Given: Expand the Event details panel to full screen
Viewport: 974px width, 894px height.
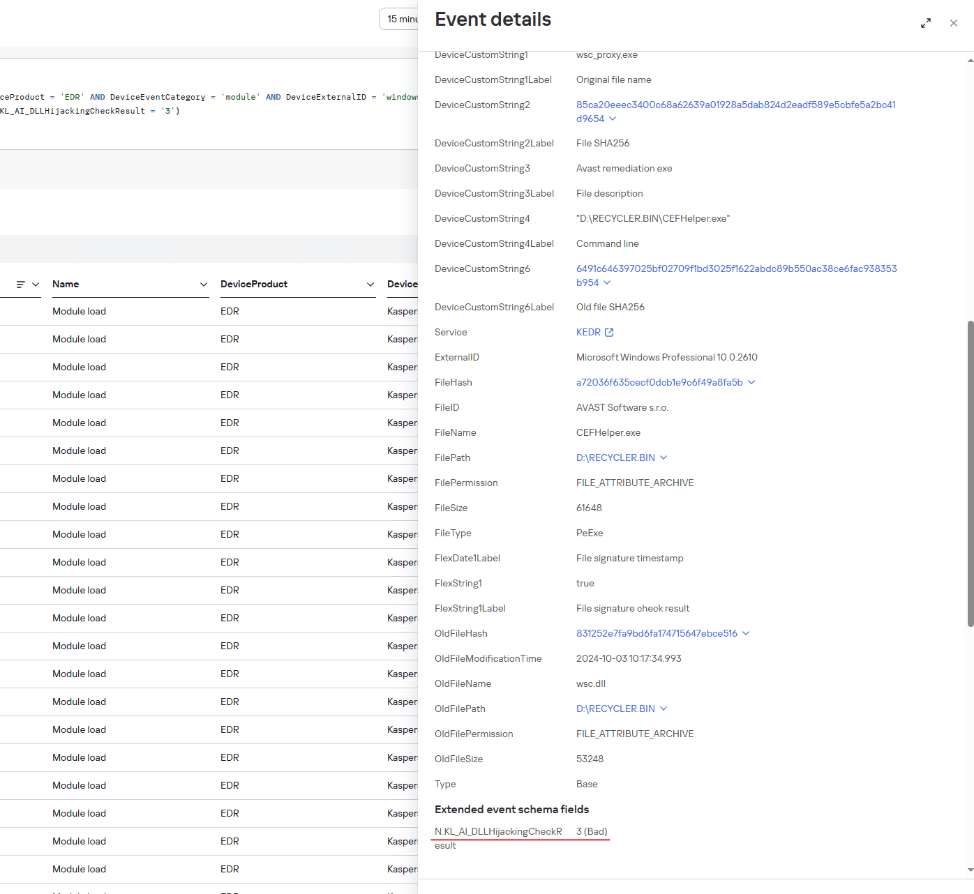Looking at the screenshot, I should [x=926, y=23].
